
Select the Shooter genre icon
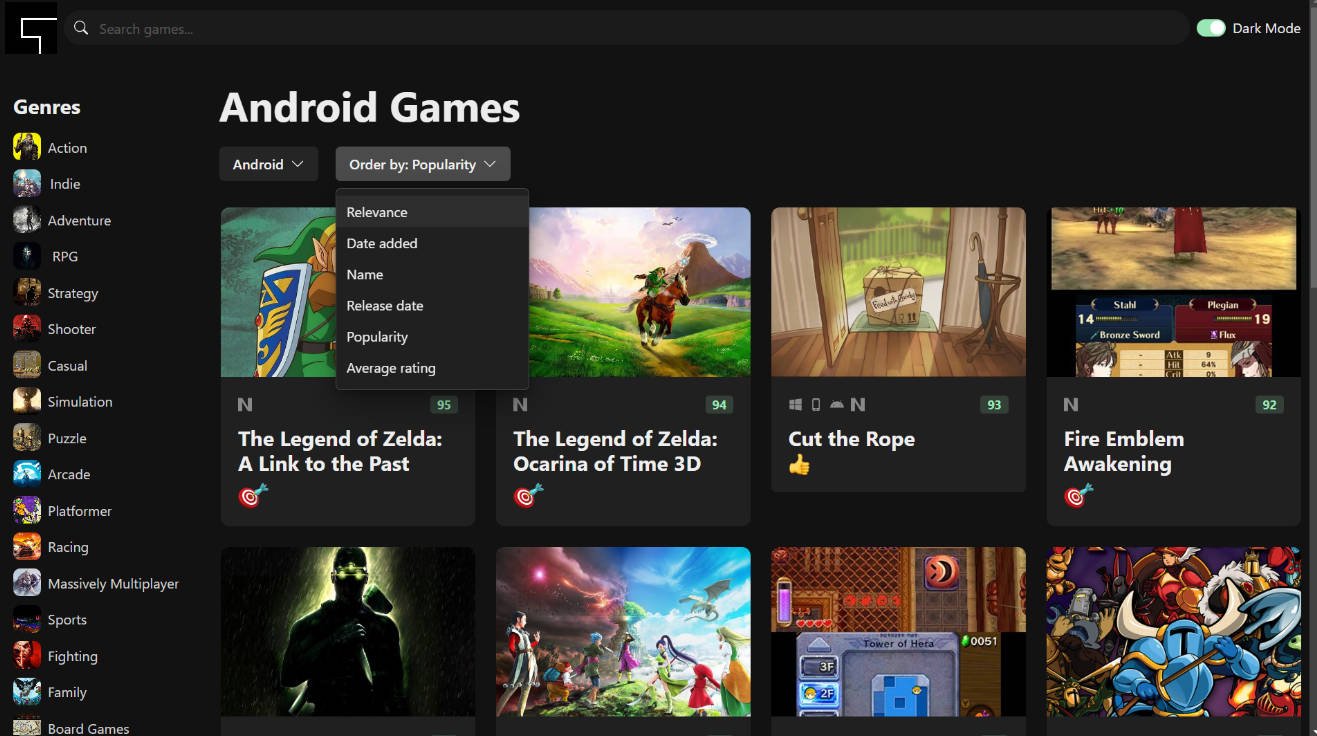click(26, 328)
